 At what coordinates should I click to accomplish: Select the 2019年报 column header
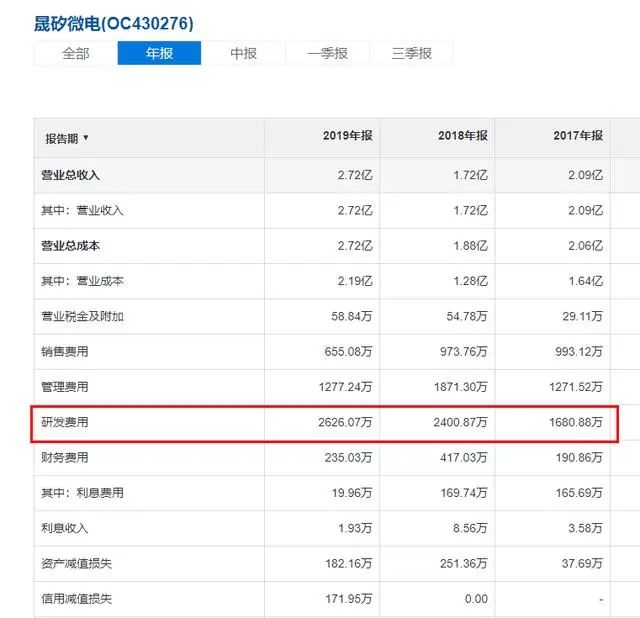coord(348,136)
